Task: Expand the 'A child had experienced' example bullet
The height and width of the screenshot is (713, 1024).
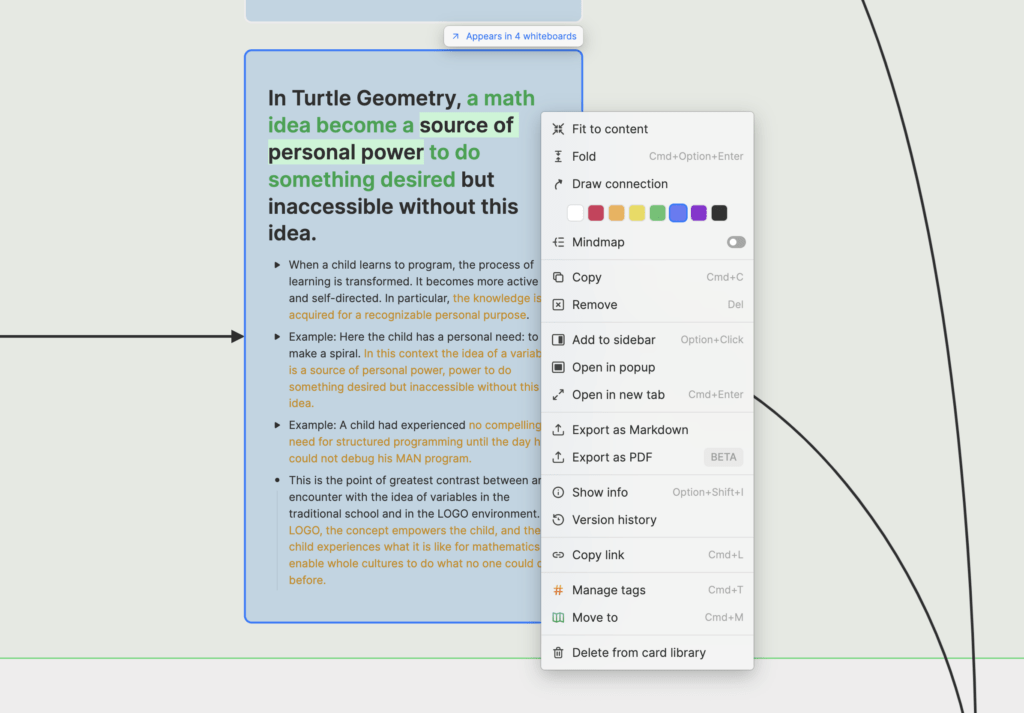Action: pos(277,425)
